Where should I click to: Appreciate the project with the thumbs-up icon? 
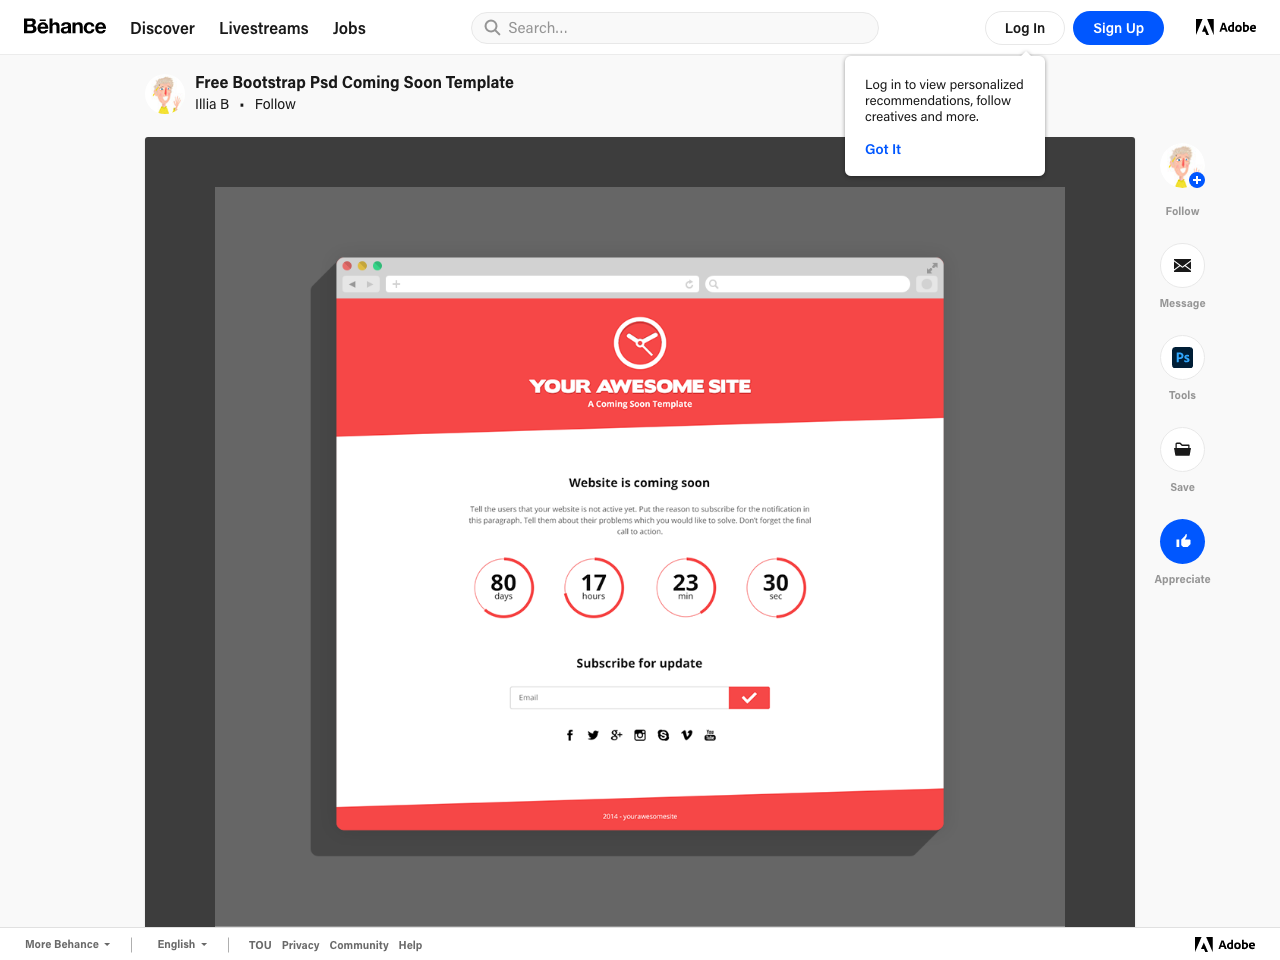coord(1182,541)
